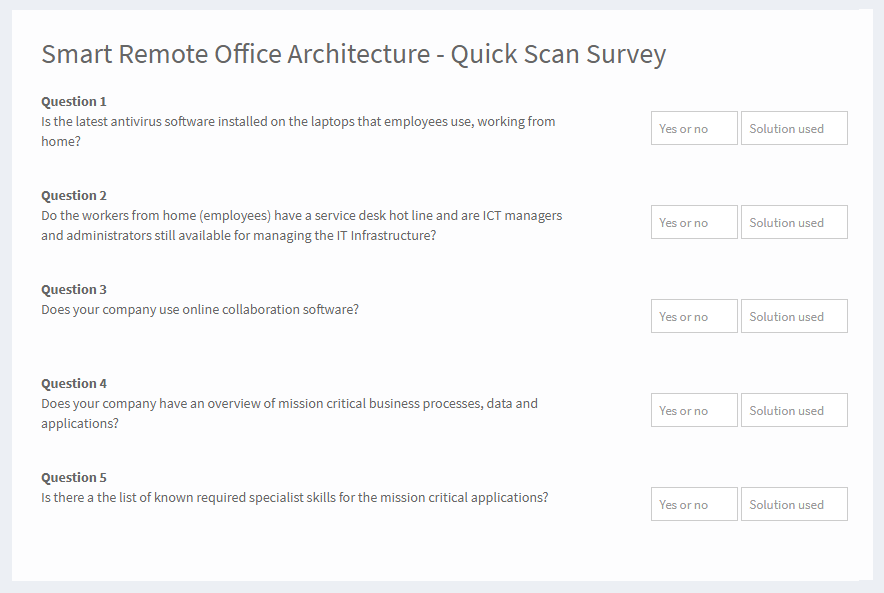This screenshot has height=593, width=884.
Task: Activate the Question 4 'Yes or no' field
Action: (694, 410)
